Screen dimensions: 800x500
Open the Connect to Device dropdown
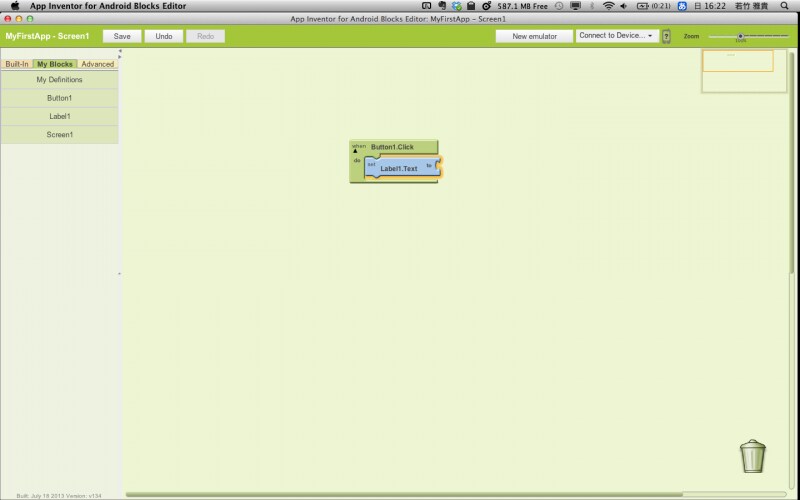pyautogui.click(x=617, y=36)
